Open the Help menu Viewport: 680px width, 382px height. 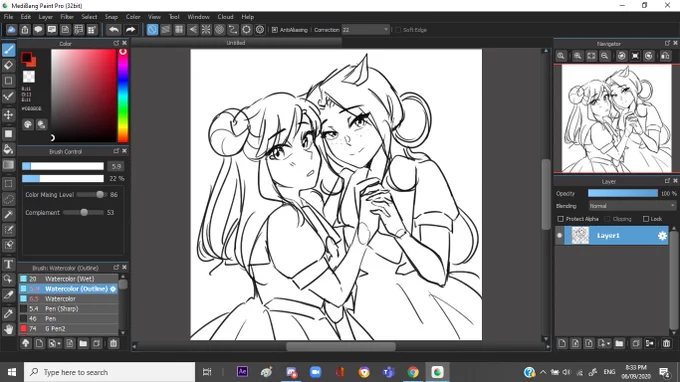[x=248, y=17]
